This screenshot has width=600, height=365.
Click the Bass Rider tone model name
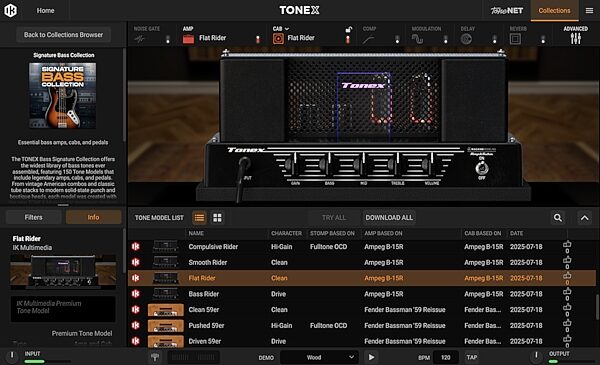pos(204,294)
